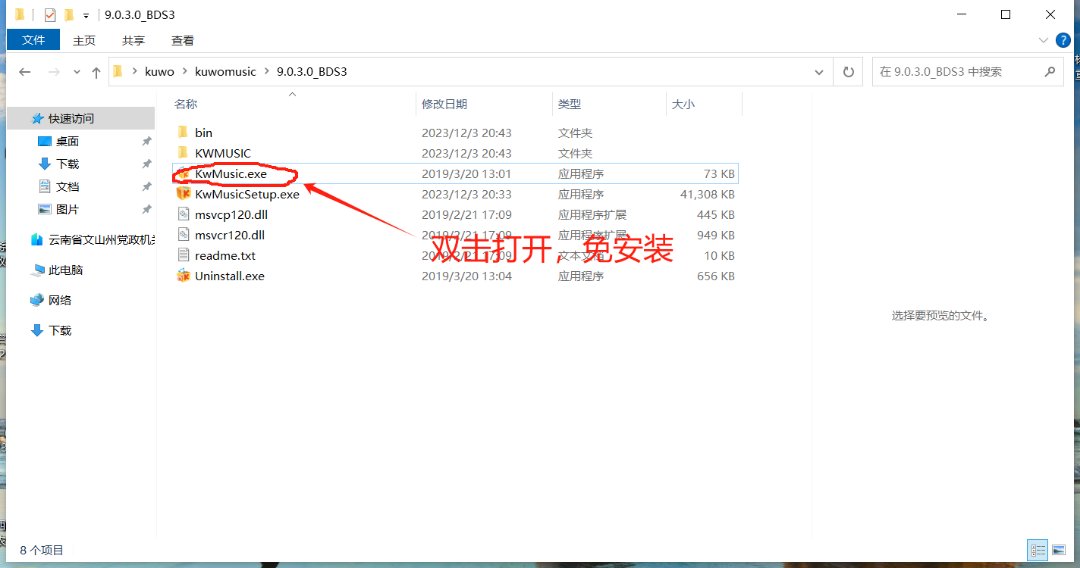Screen dimensions: 1080x568
Task: Open the bin folder
Action: (x=203, y=133)
